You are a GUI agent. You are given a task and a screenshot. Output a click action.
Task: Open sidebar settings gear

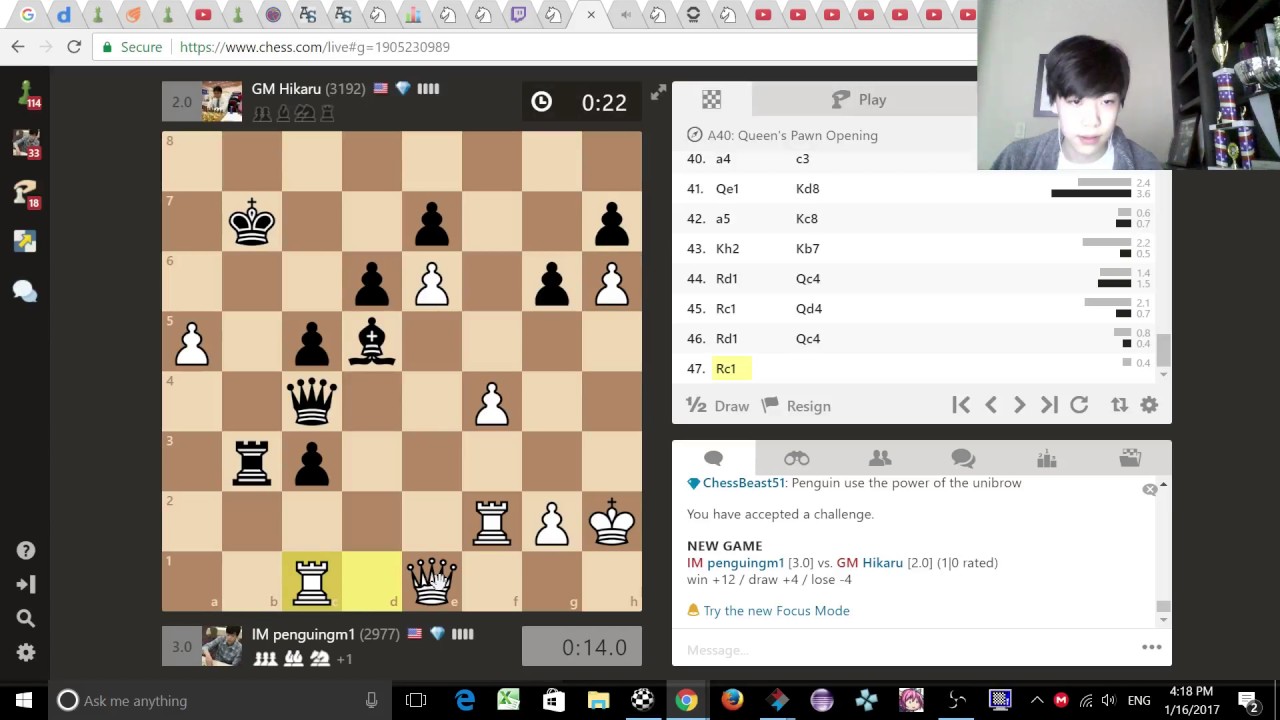pos(26,652)
